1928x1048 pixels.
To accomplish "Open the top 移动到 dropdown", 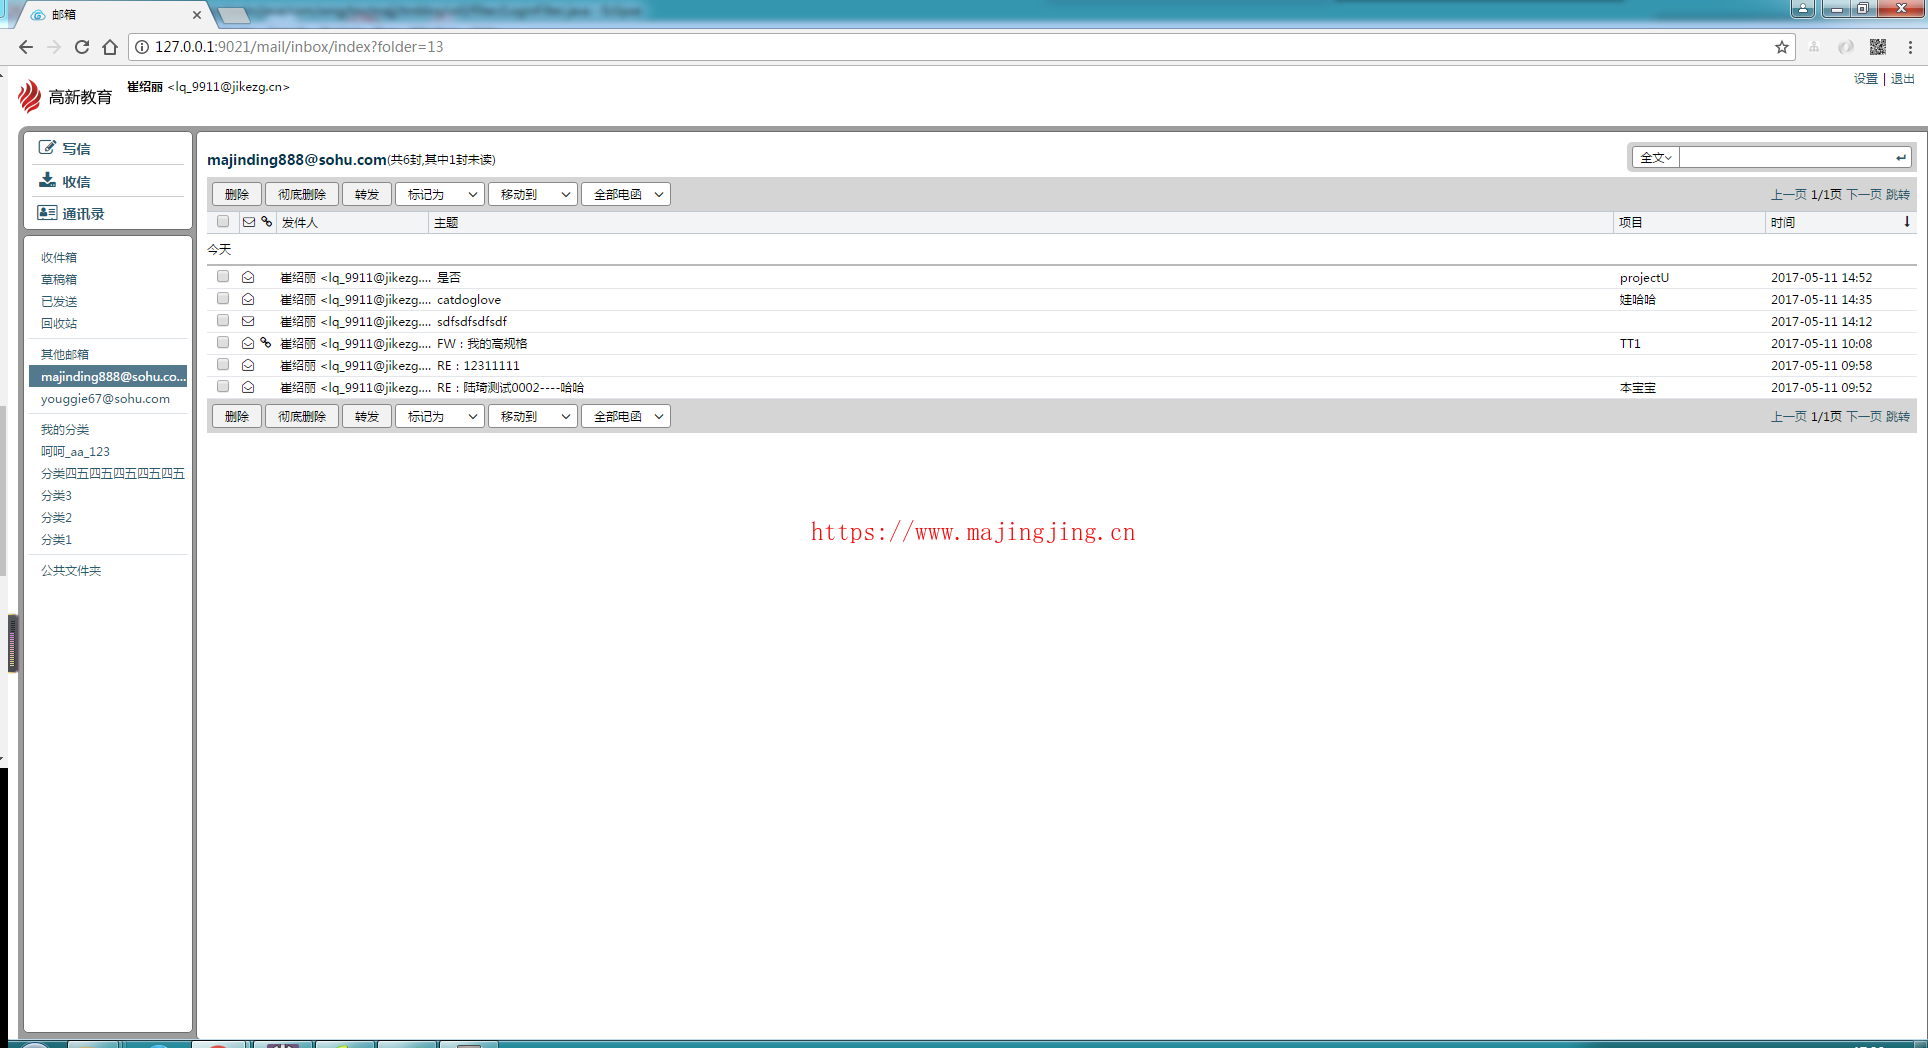I will [533, 194].
